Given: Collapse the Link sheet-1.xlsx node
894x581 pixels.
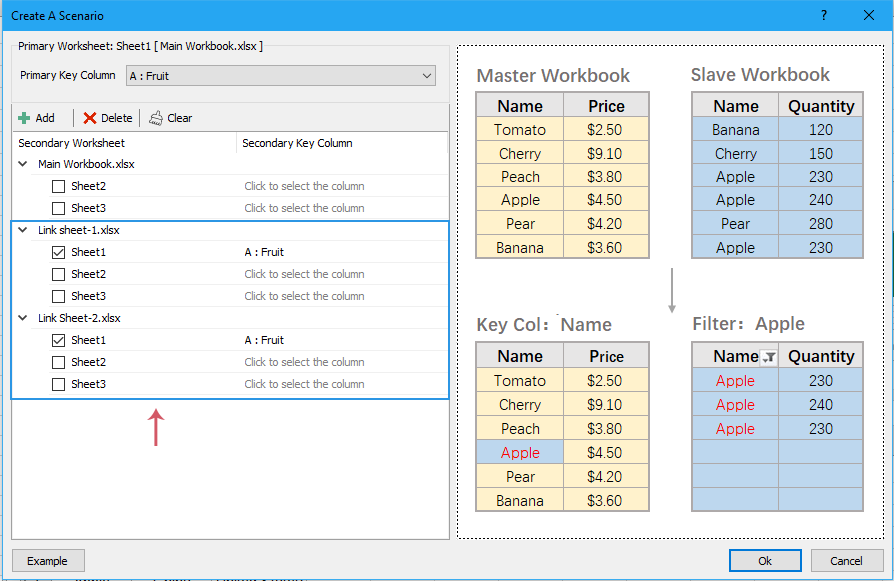Looking at the screenshot, I should coord(22,230).
